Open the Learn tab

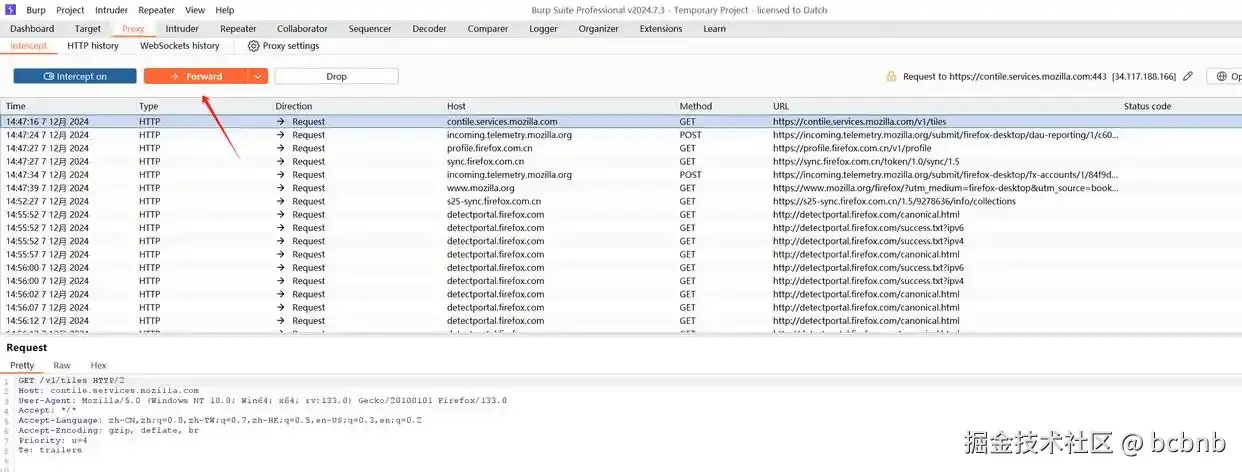click(714, 29)
